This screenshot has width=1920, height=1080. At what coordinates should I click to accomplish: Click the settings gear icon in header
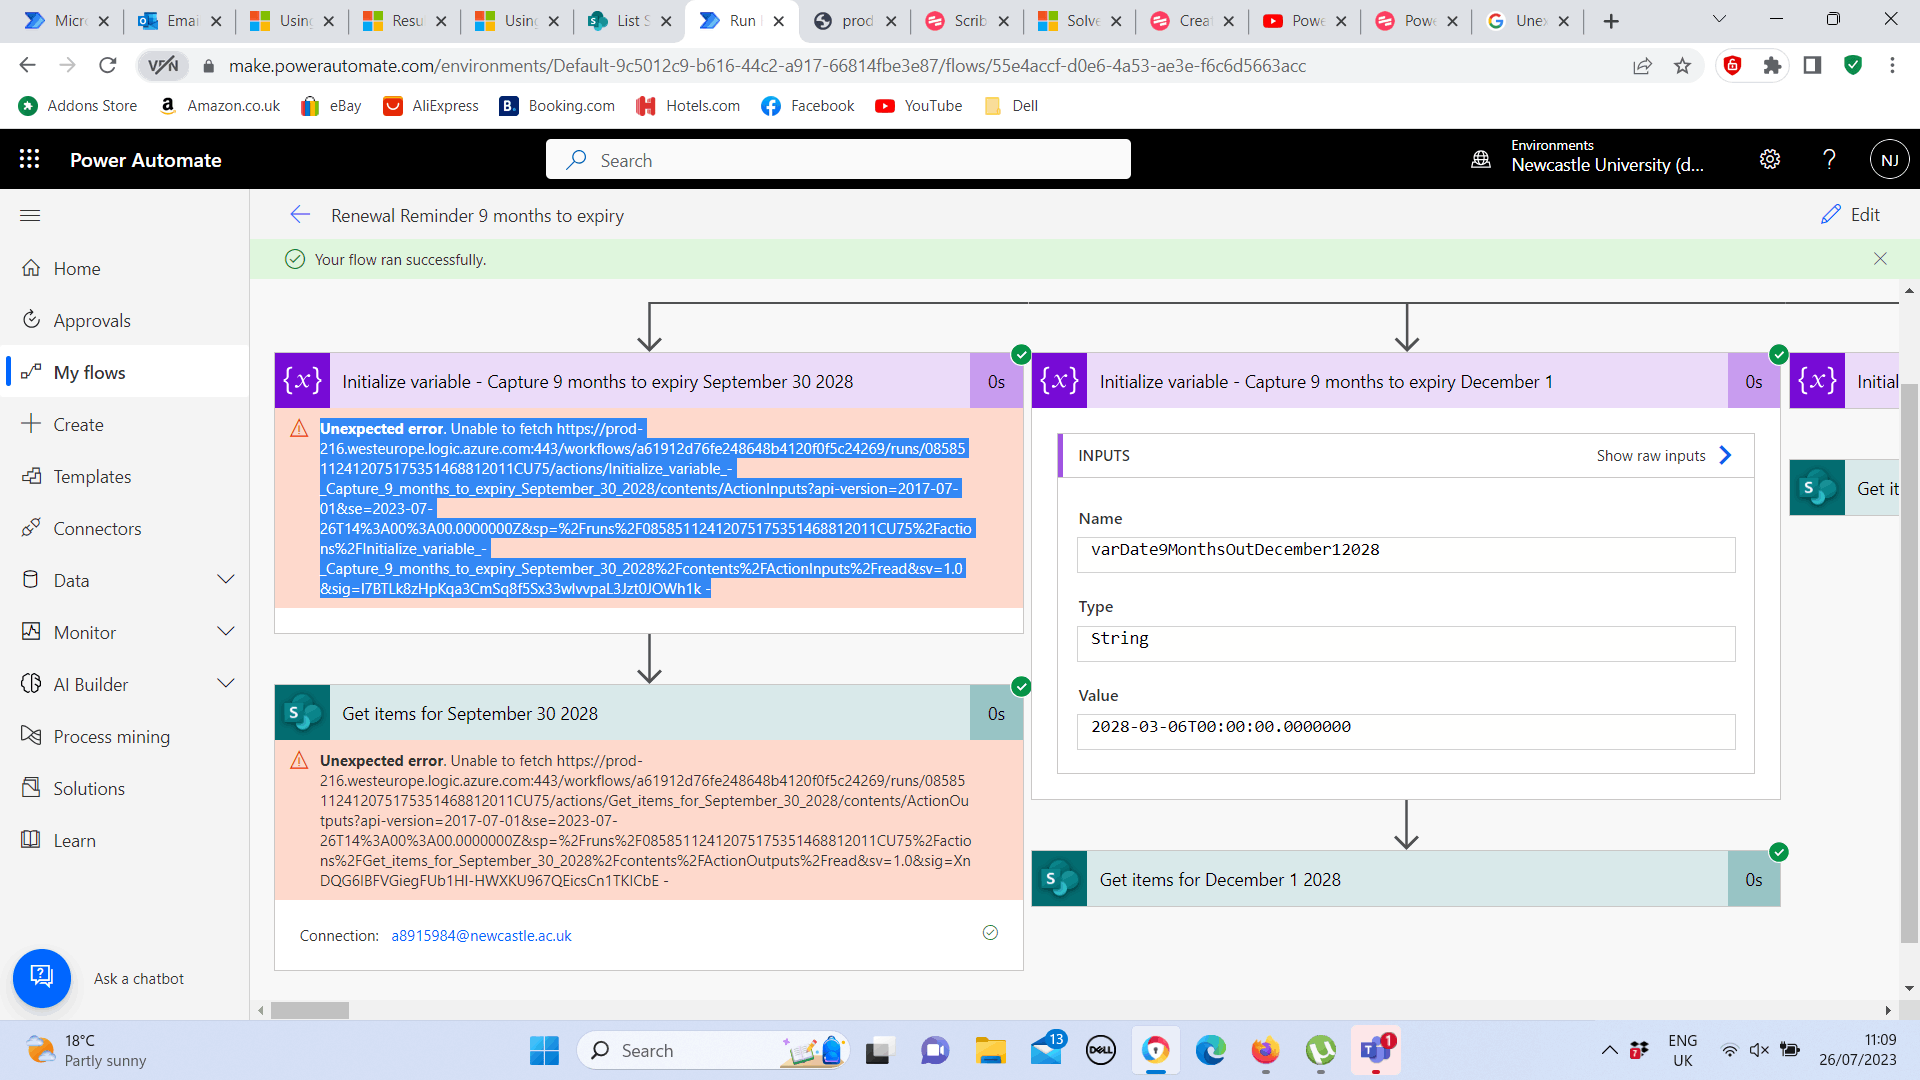pos(1770,159)
